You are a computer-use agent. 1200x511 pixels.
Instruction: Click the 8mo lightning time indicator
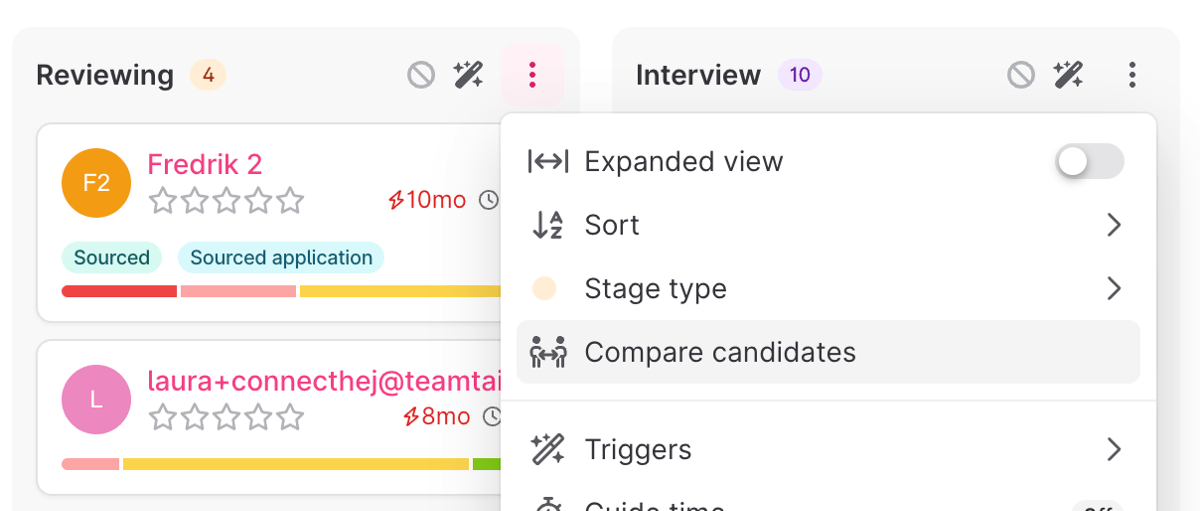pos(436,416)
